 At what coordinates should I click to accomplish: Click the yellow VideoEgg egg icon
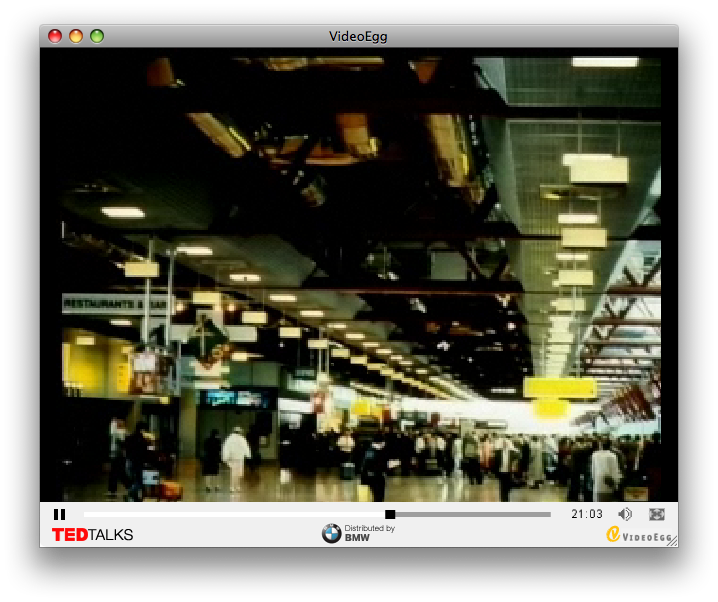pos(613,535)
